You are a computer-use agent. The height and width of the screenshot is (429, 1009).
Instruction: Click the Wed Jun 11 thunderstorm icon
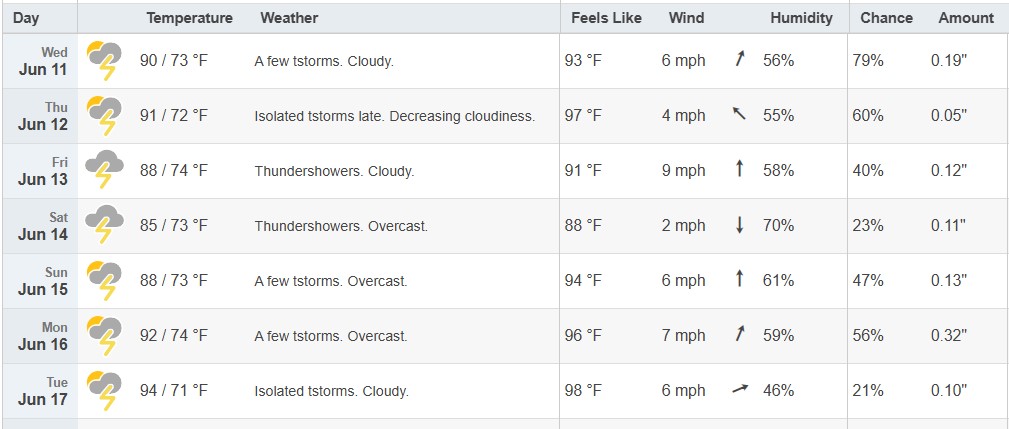point(104,61)
